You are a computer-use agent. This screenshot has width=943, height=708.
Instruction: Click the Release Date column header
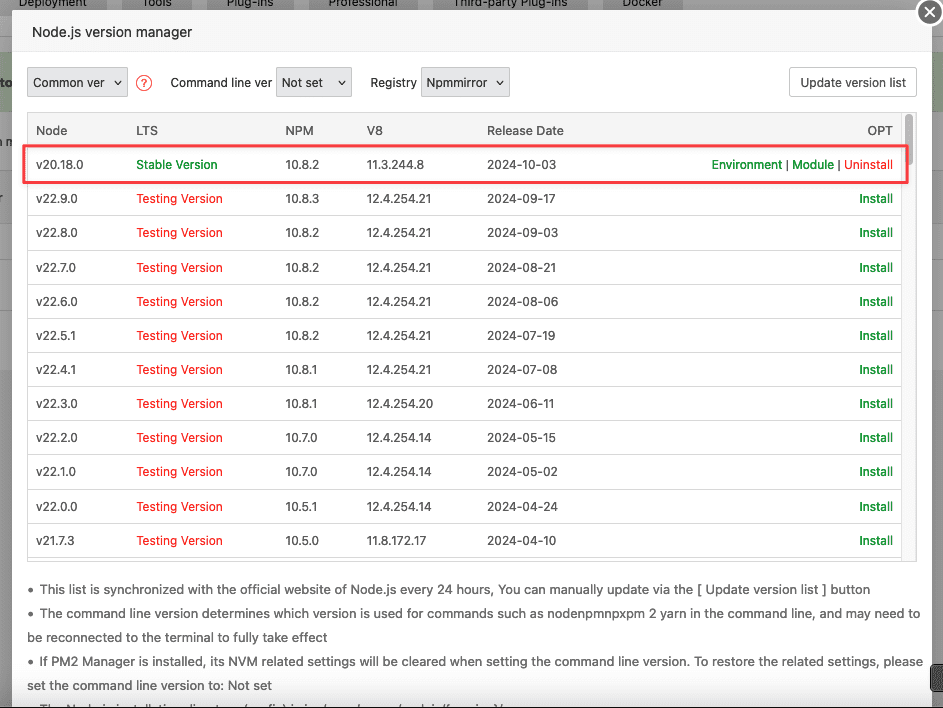(x=525, y=131)
